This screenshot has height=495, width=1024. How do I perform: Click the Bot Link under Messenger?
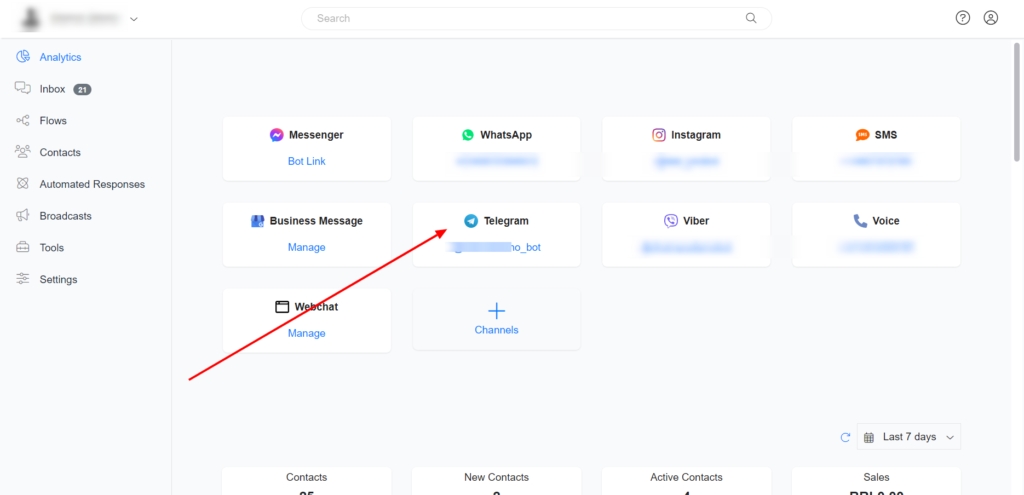pyautogui.click(x=306, y=161)
